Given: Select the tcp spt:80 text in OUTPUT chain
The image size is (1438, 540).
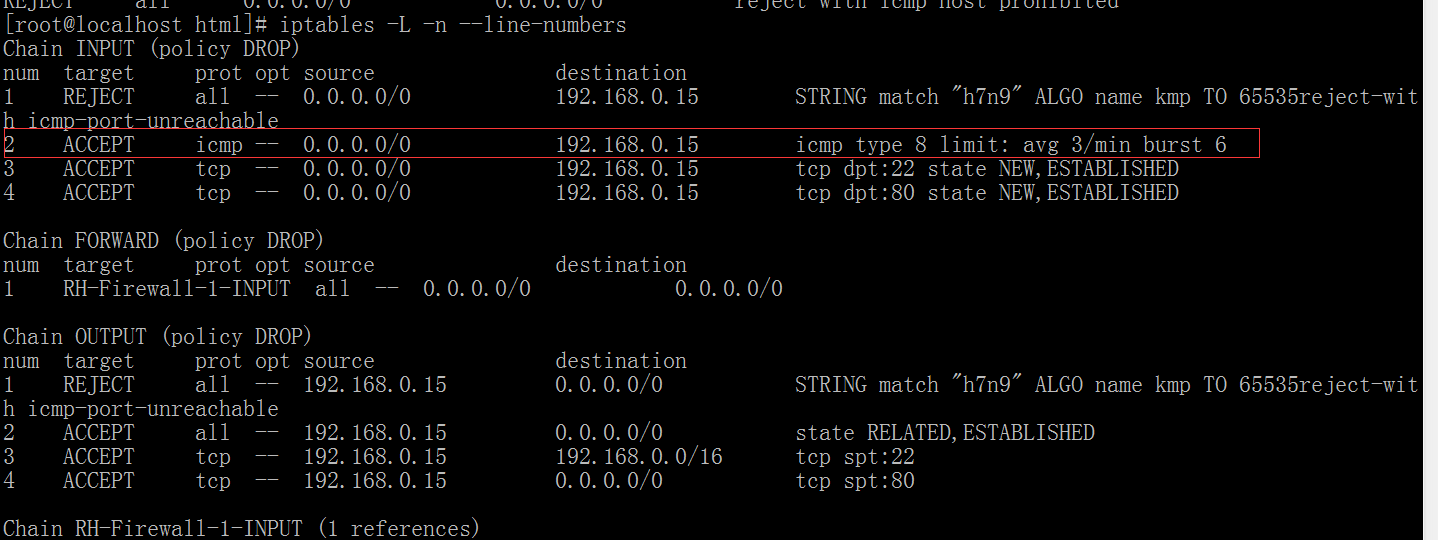Looking at the screenshot, I should [854, 481].
